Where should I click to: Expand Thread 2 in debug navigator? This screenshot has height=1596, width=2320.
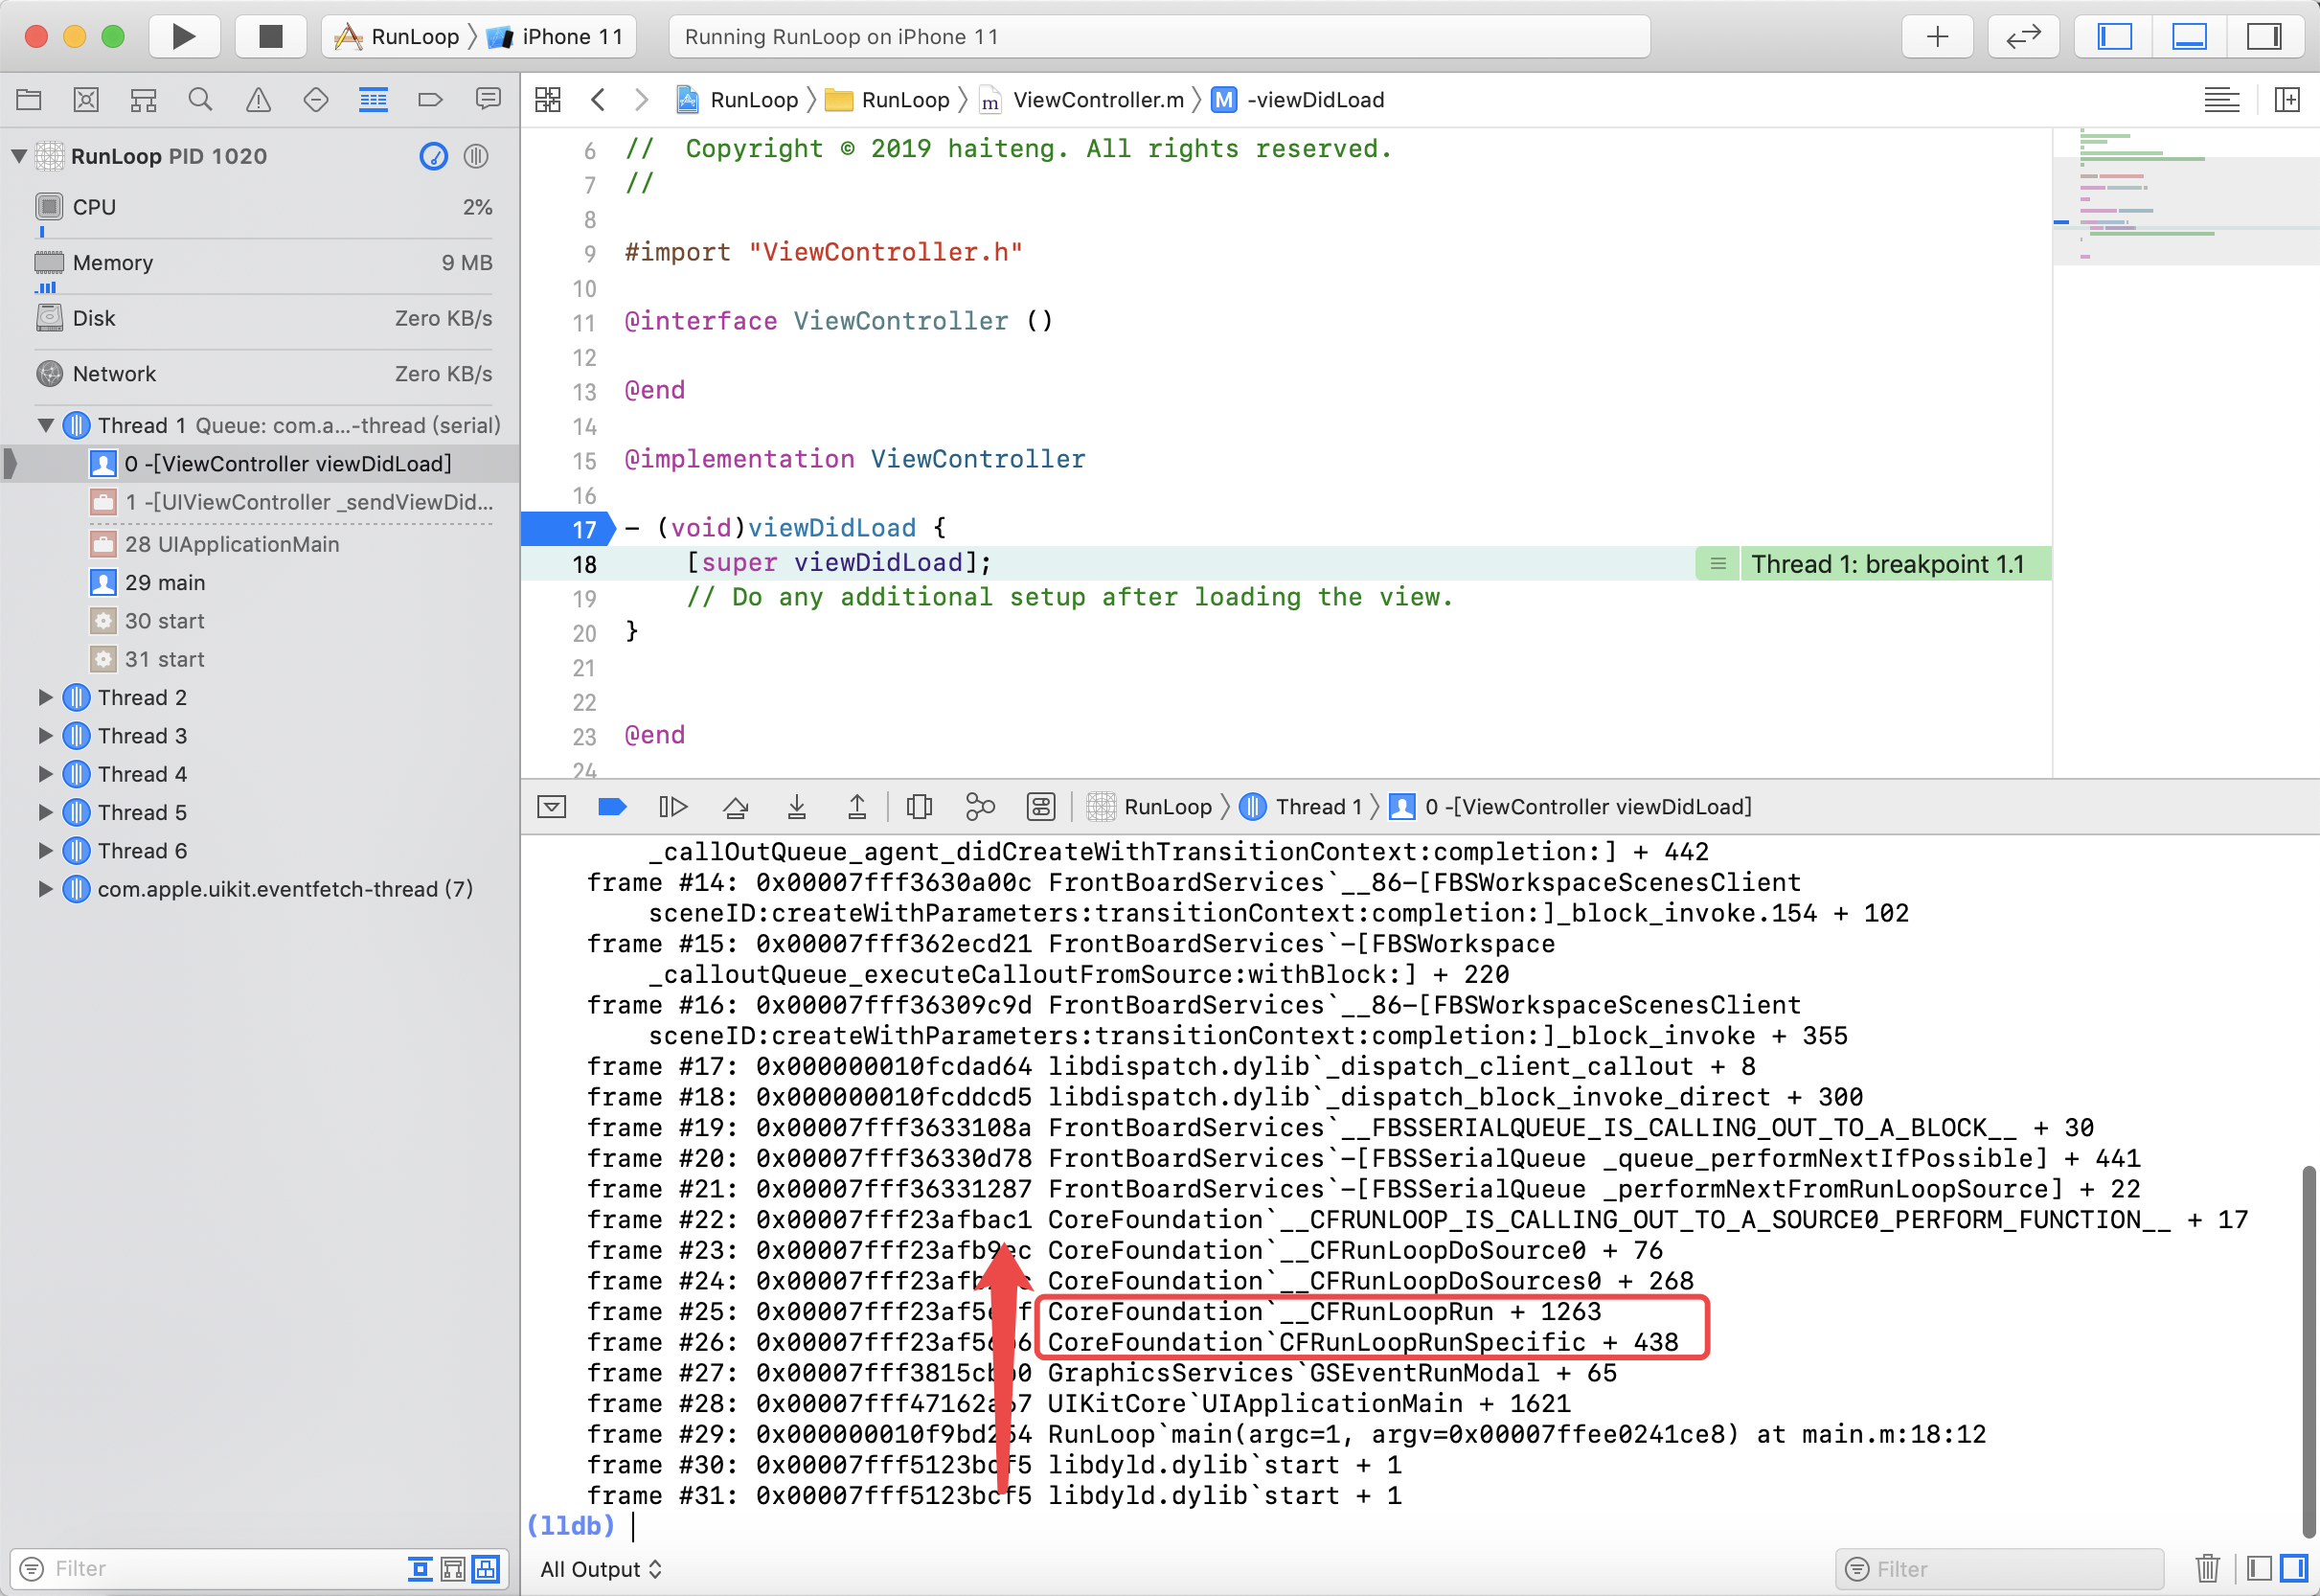(45, 698)
